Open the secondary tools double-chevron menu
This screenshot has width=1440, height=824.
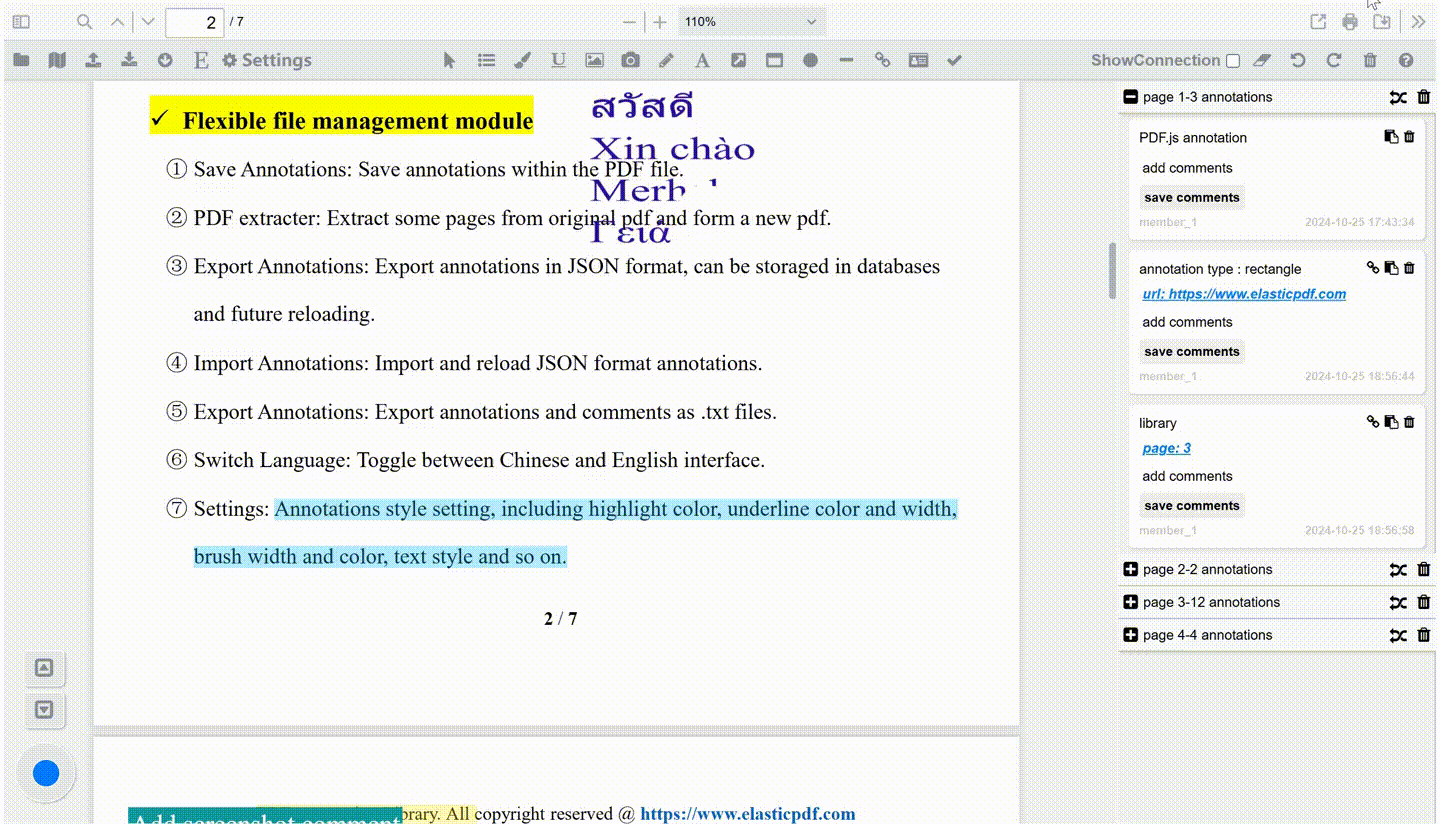(x=1418, y=22)
